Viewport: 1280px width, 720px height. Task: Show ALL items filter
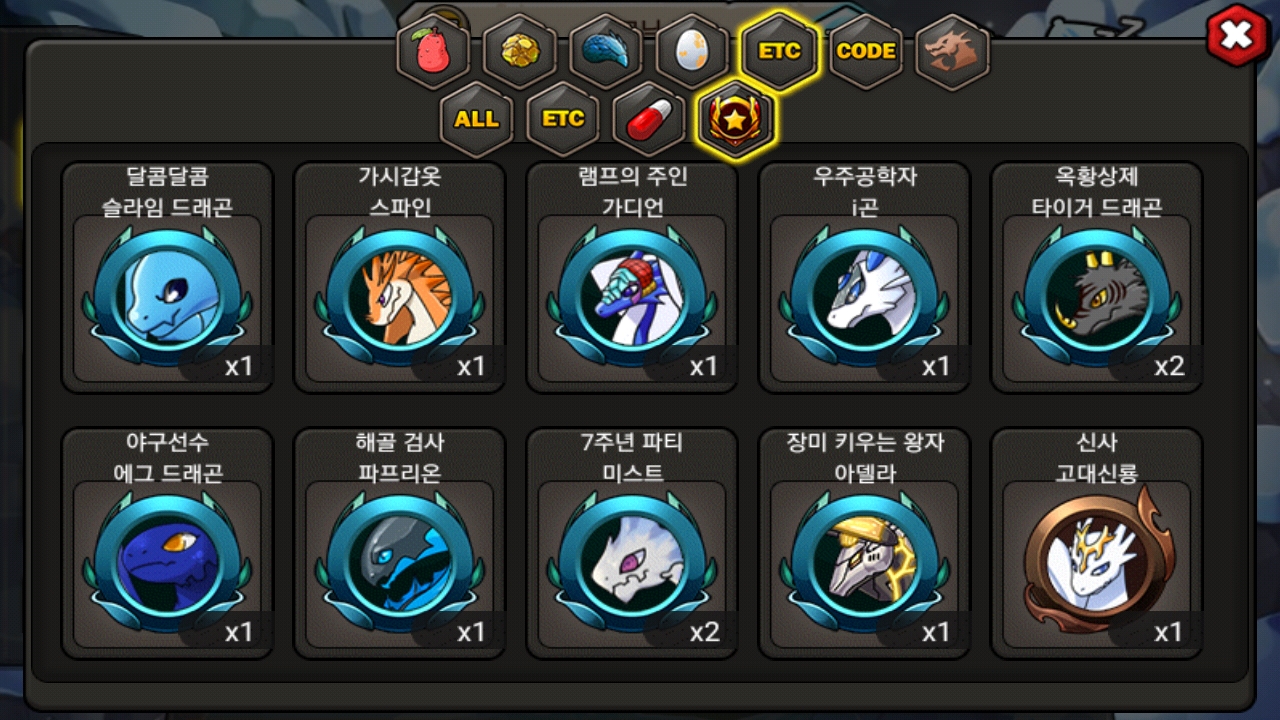pyautogui.click(x=476, y=119)
